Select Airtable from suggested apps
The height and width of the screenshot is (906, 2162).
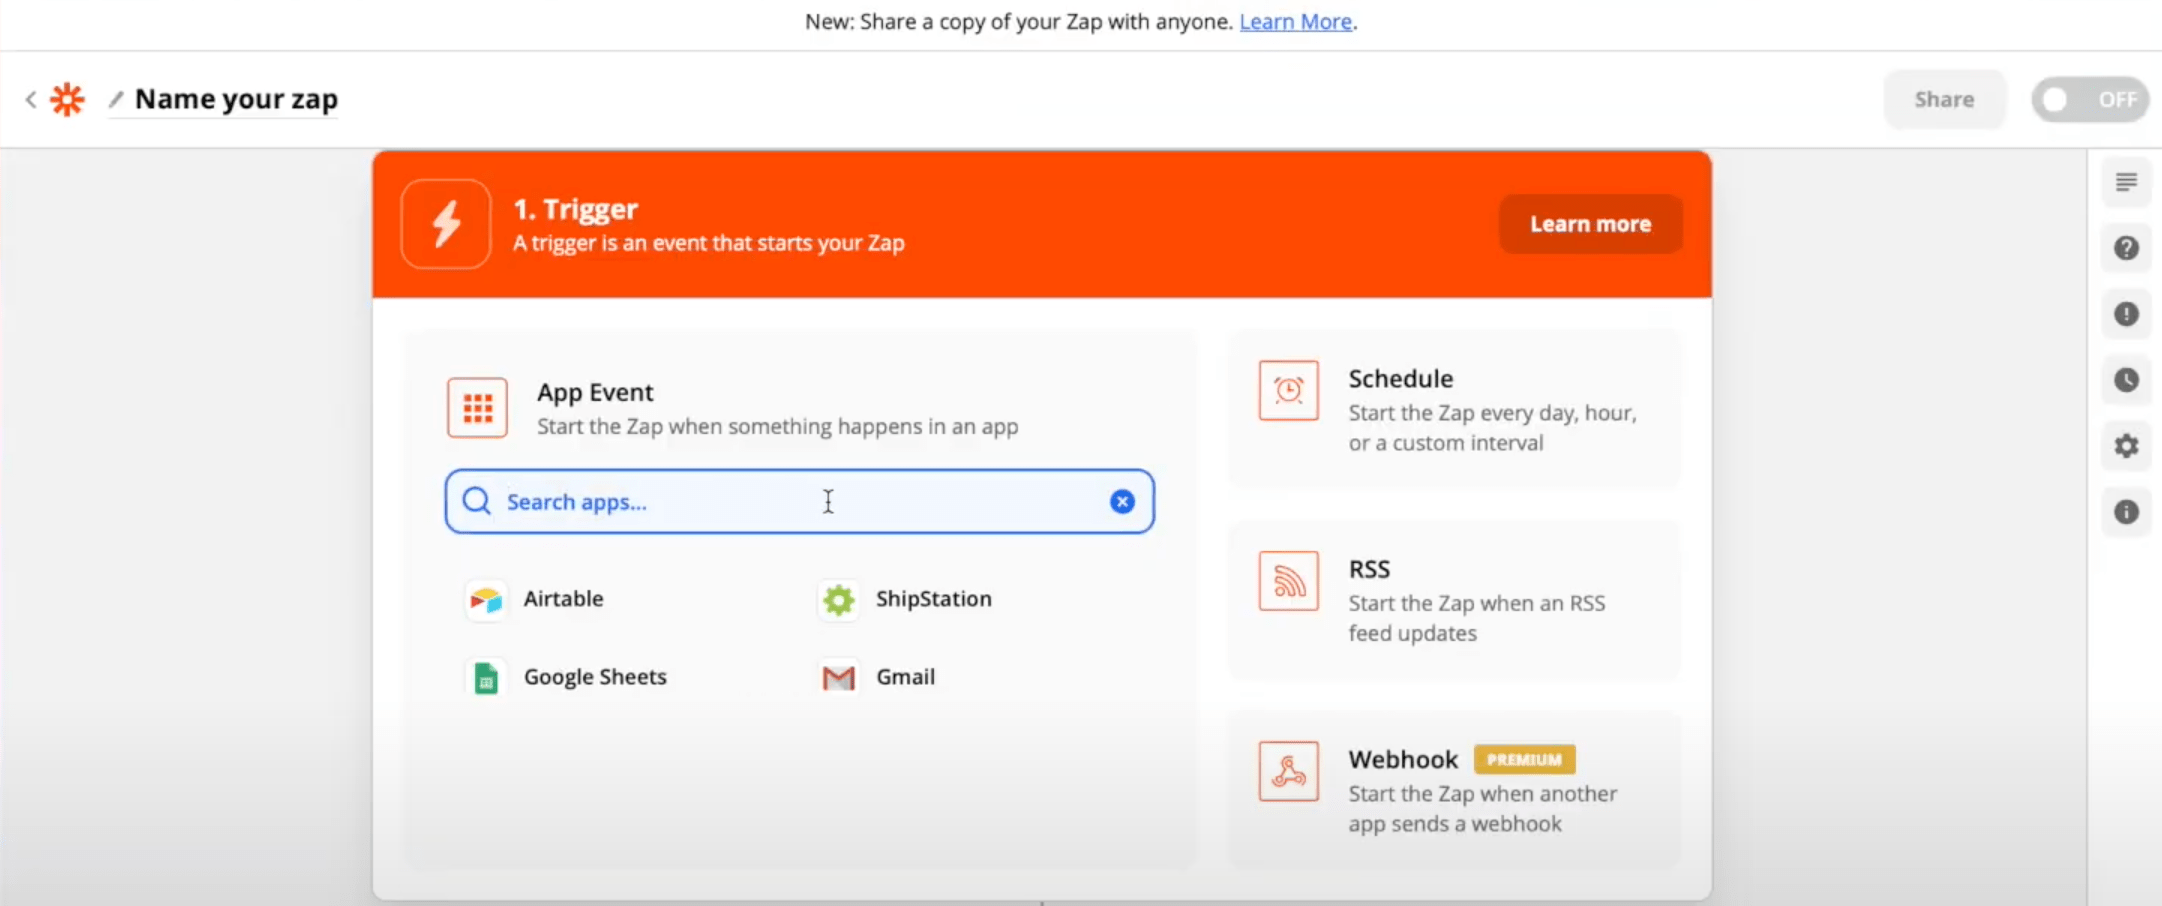(x=562, y=599)
